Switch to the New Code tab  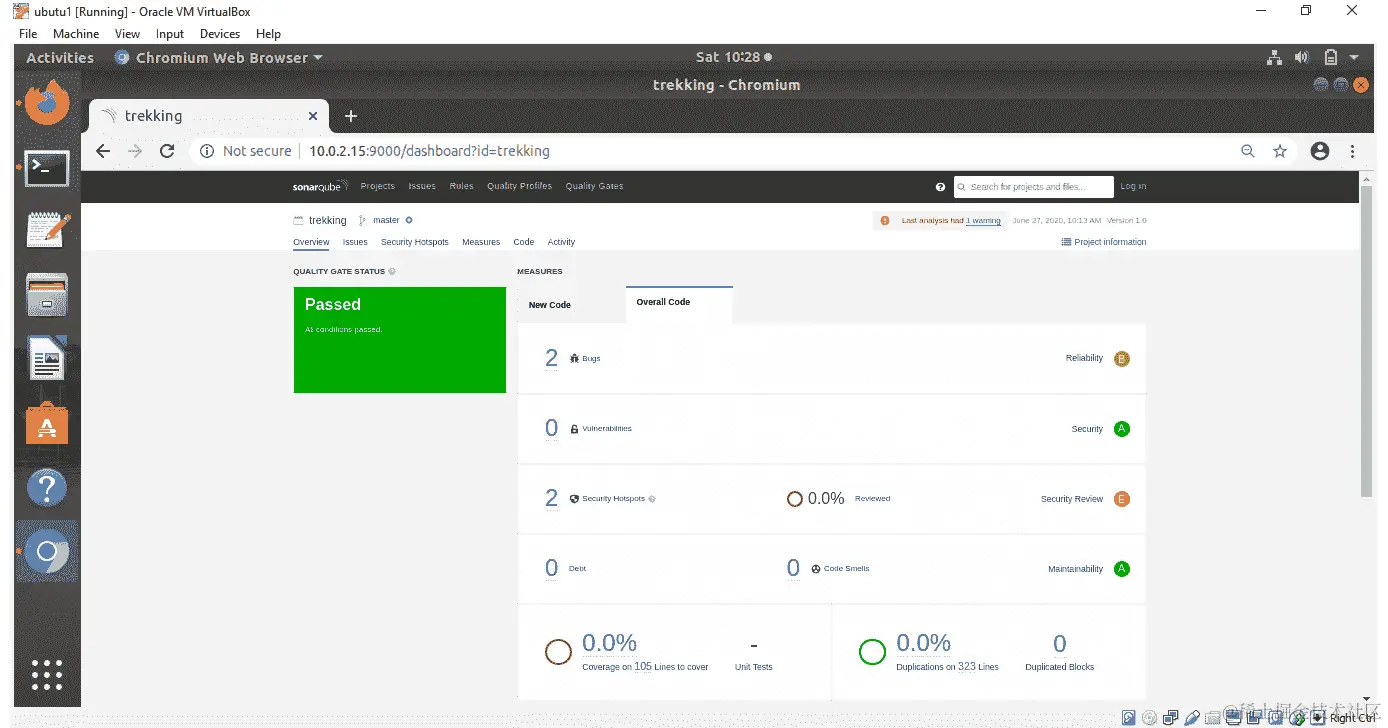click(548, 304)
